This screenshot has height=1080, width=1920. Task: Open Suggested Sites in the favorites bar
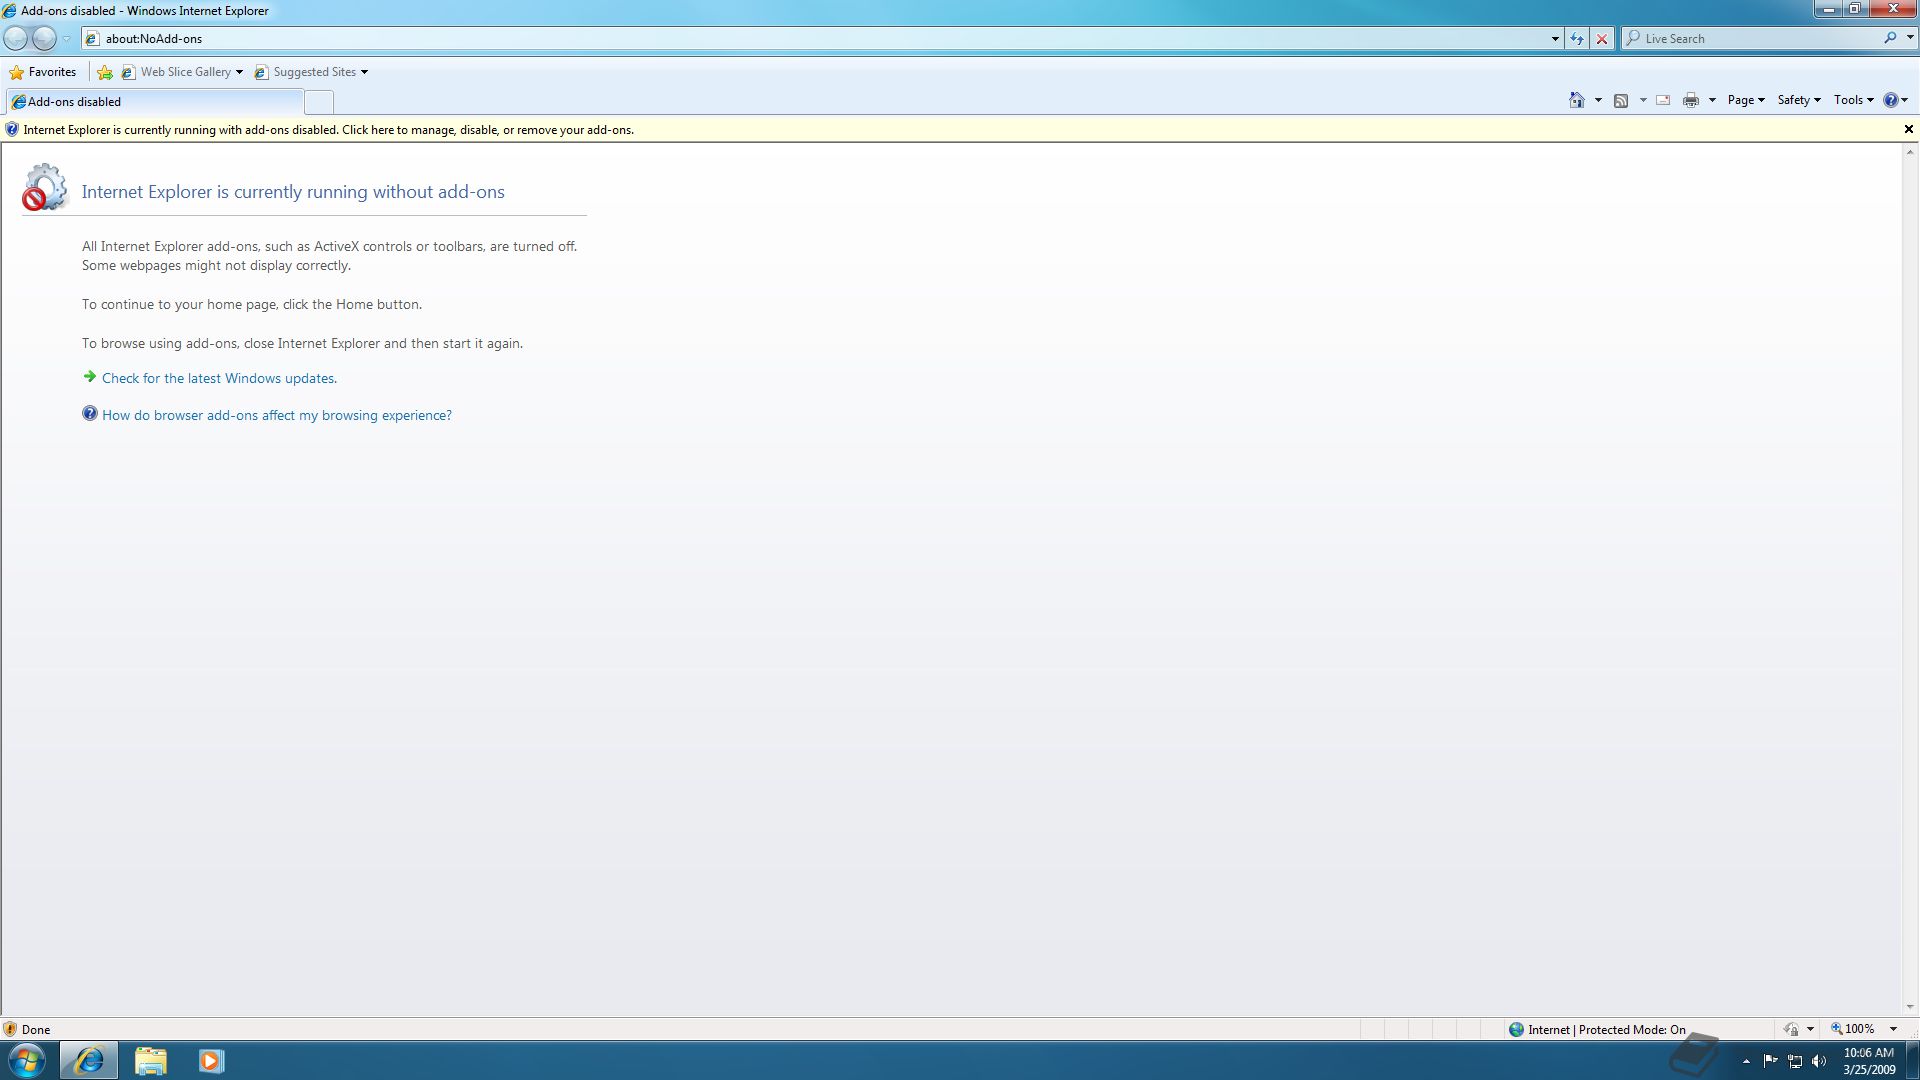coord(306,72)
